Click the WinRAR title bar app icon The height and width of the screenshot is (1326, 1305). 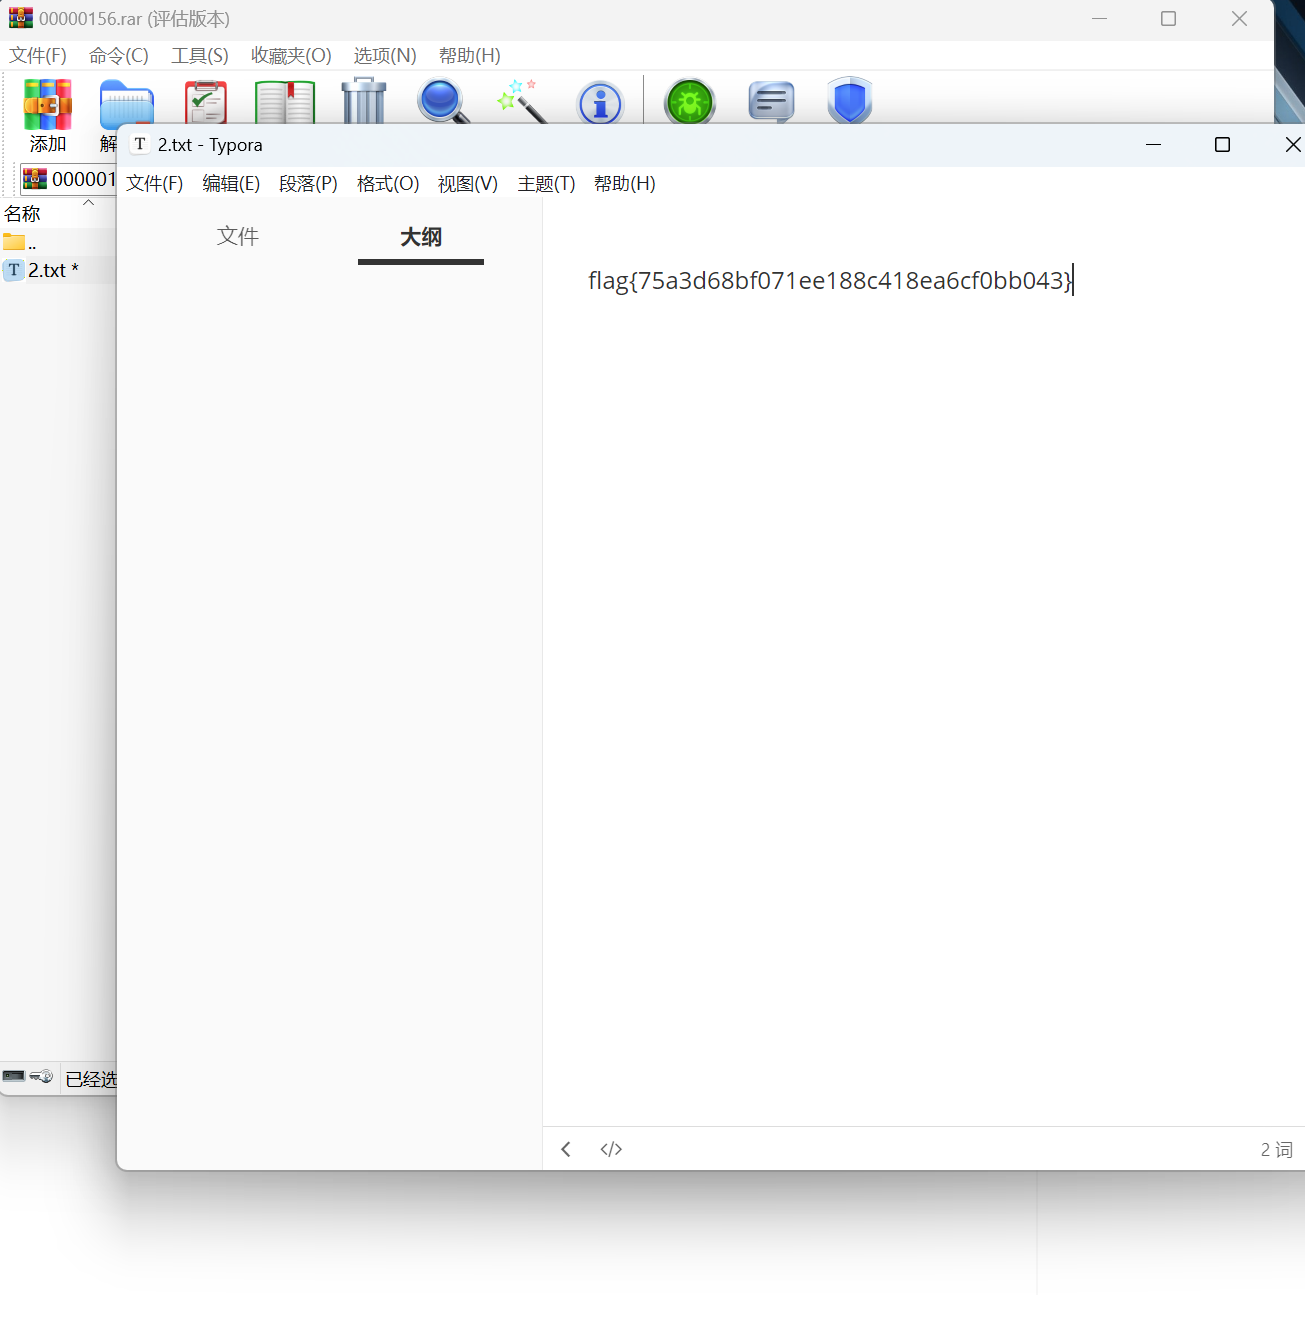[20, 18]
